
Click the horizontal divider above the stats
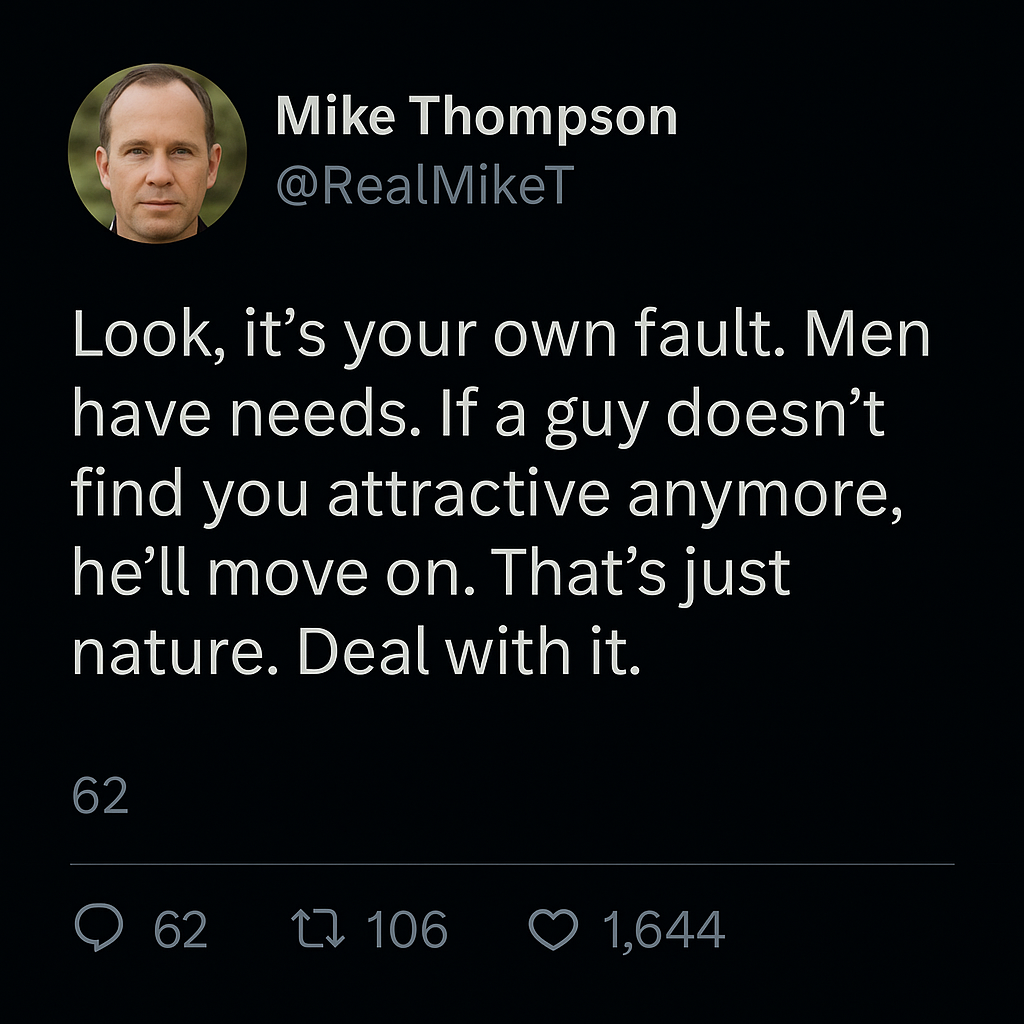coord(512,863)
